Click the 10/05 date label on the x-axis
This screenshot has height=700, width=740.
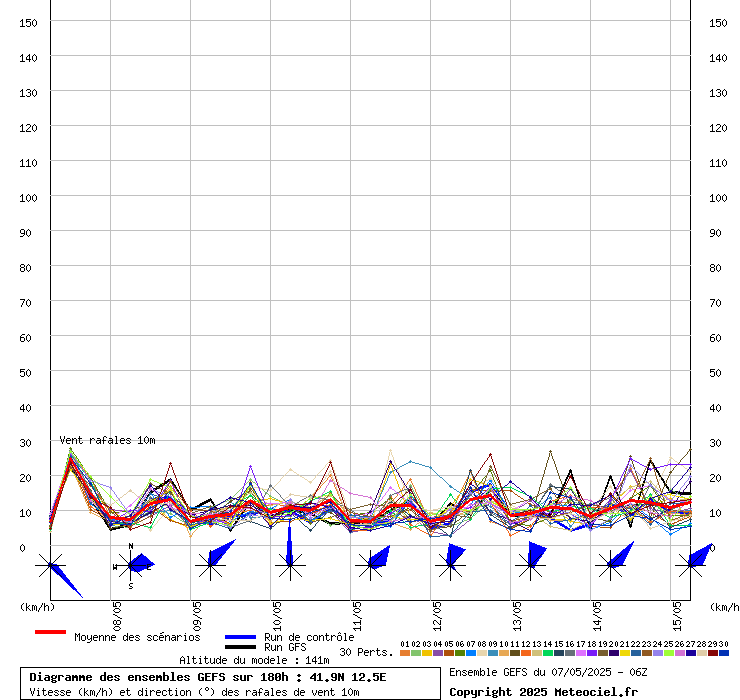277,616
